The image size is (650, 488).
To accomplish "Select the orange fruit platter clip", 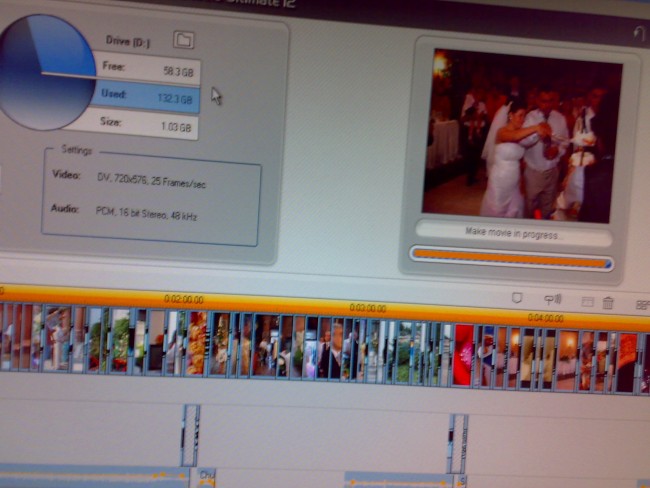I will pos(197,343).
